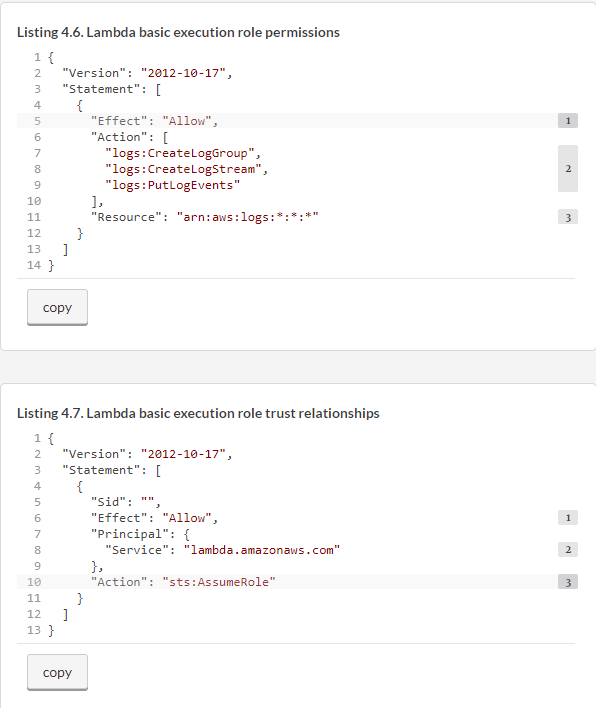Click annotation badge 2 beside log actions

pyautogui.click(x=568, y=168)
